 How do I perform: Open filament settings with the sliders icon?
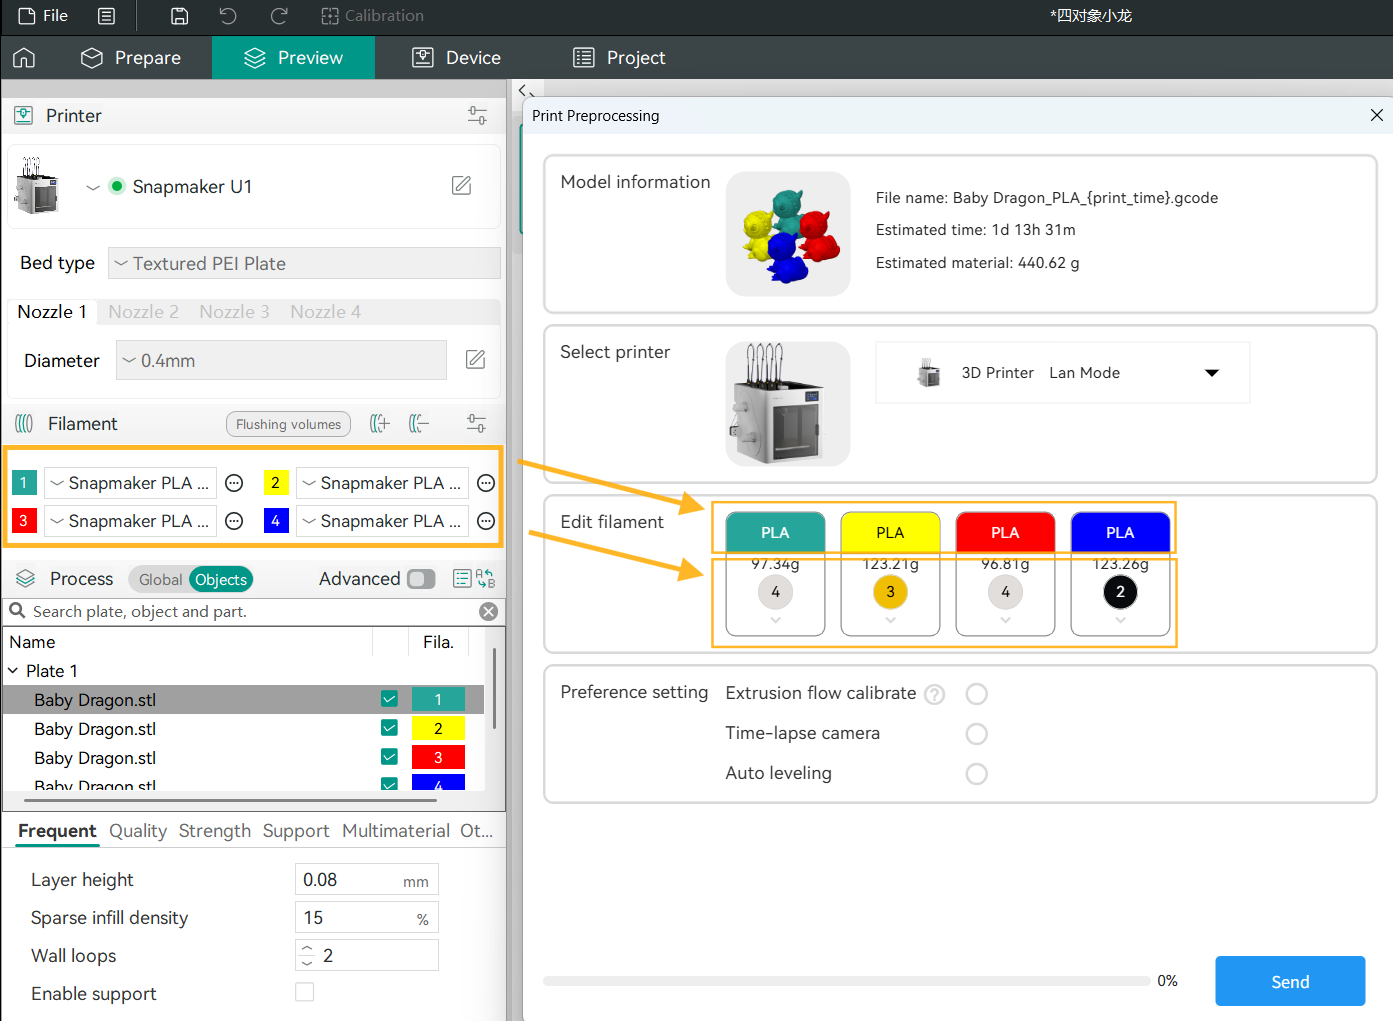[x=476, y=423]
